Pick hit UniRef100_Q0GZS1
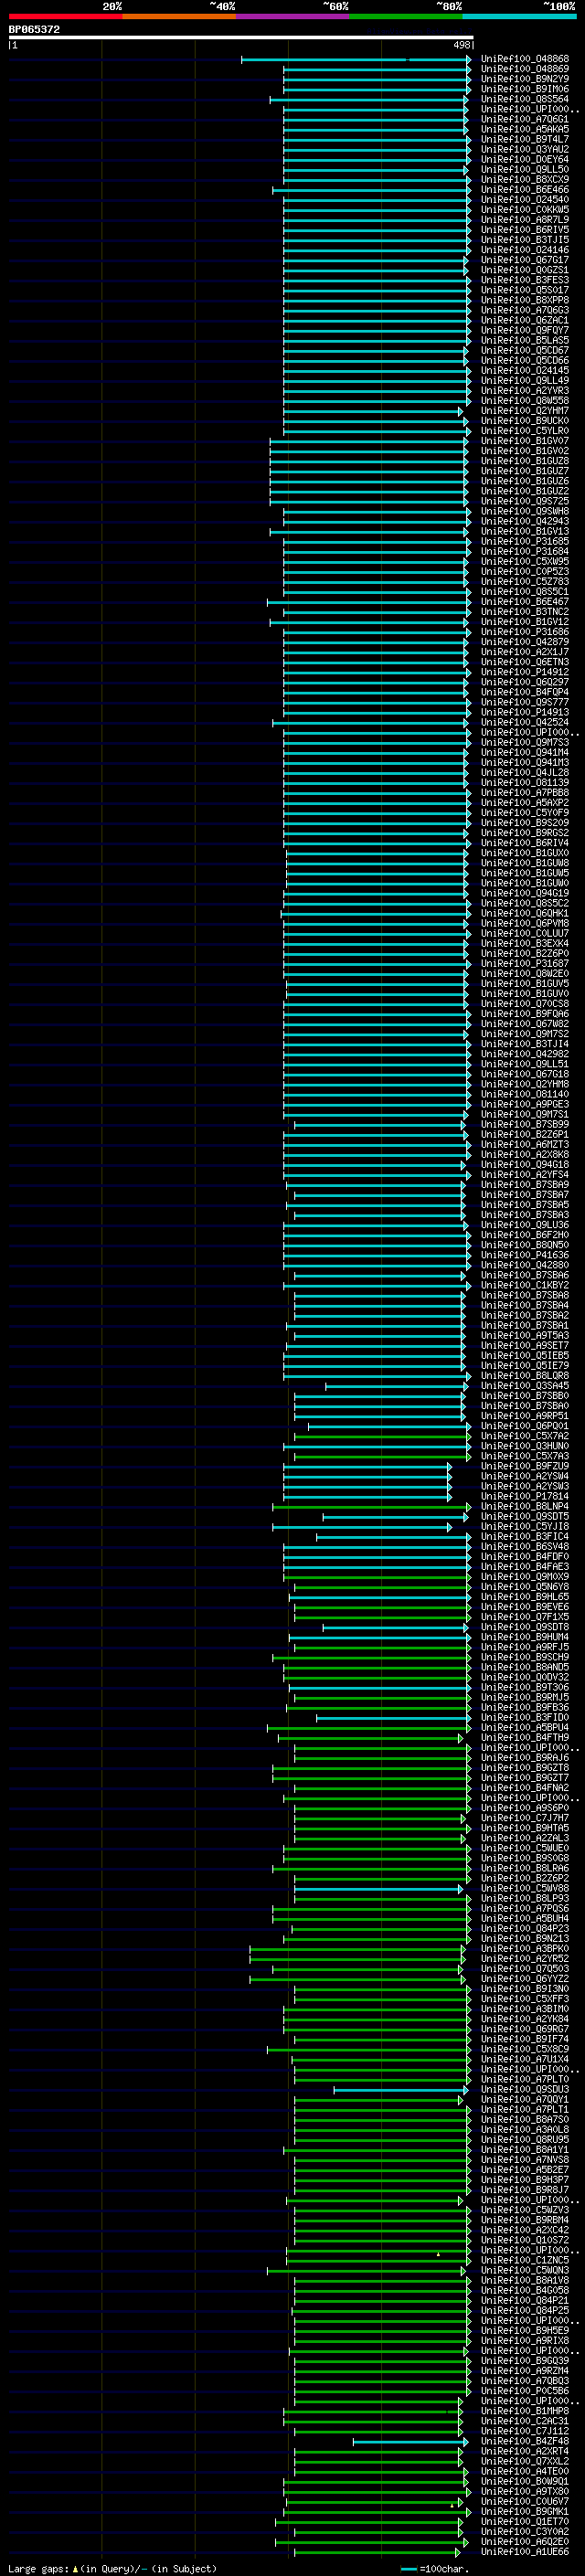Screen dimensions: 585x2576 [x=525, y=270]
